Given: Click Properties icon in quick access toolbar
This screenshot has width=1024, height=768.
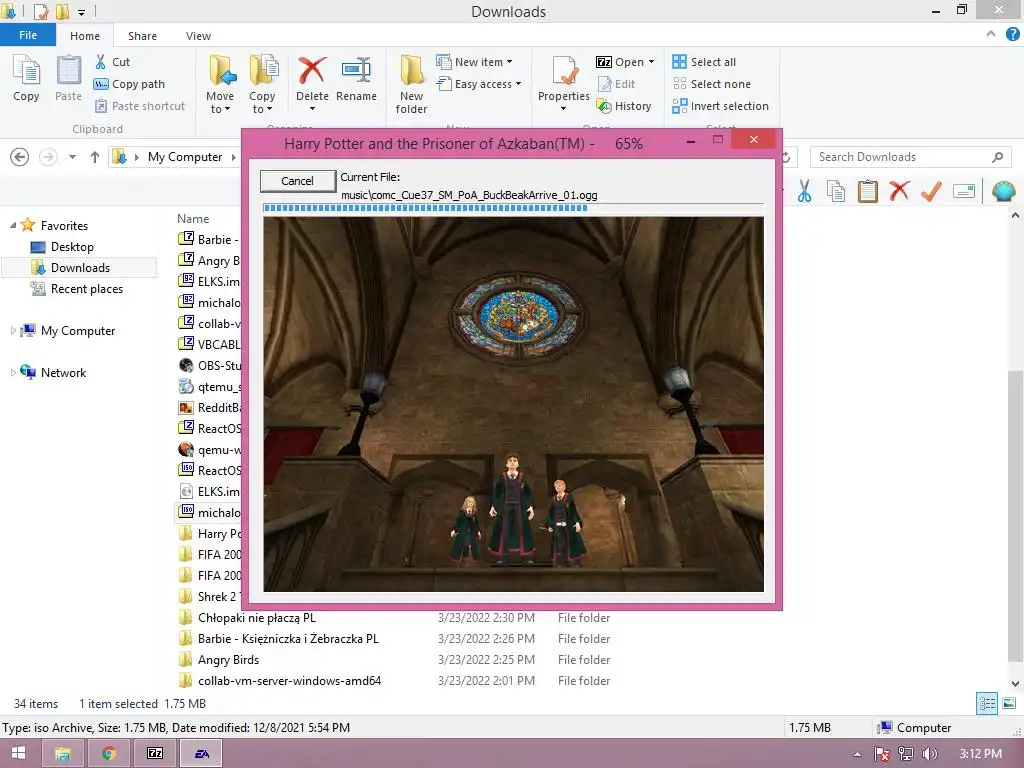Looking at the screenshot, I should click(40, 11).
